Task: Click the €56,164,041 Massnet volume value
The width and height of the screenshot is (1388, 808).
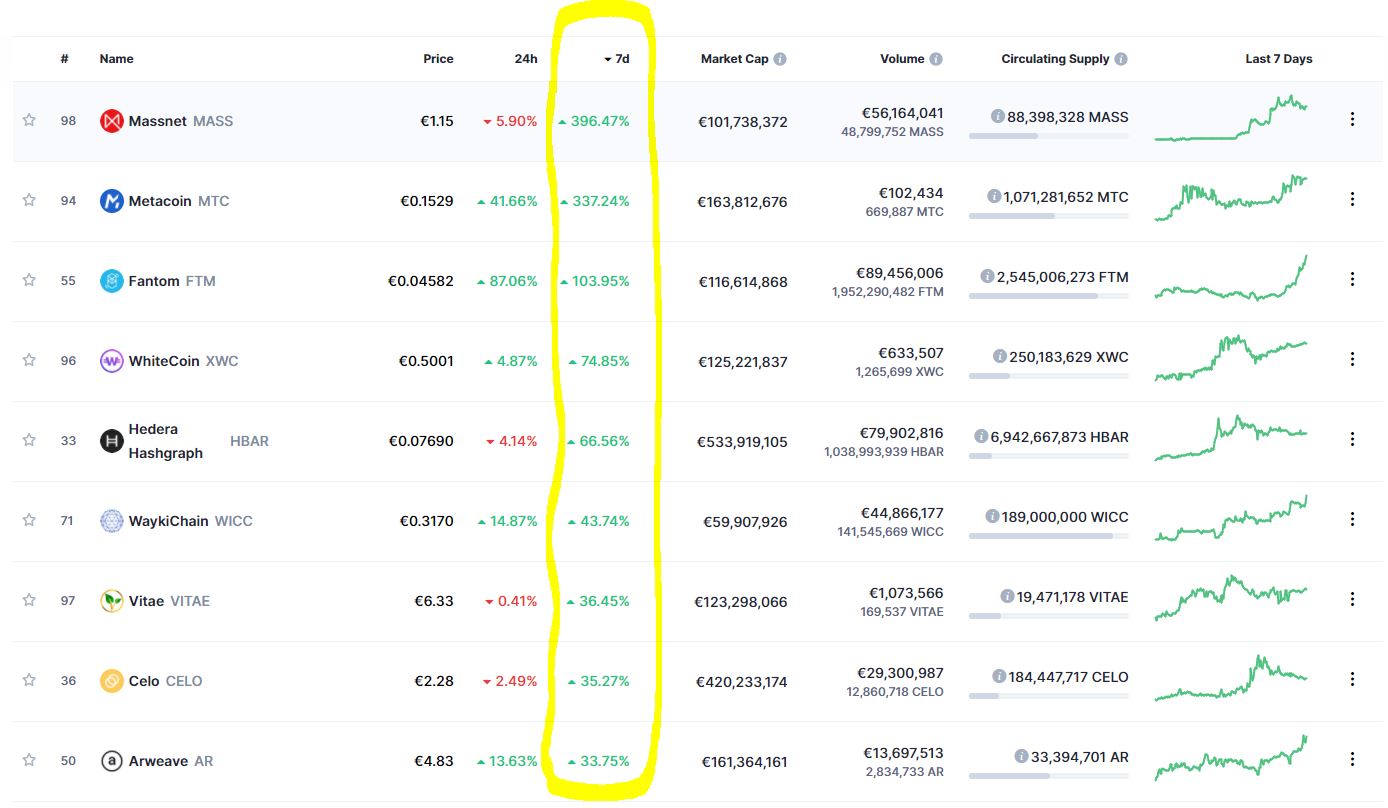Action: coord(902,113)
